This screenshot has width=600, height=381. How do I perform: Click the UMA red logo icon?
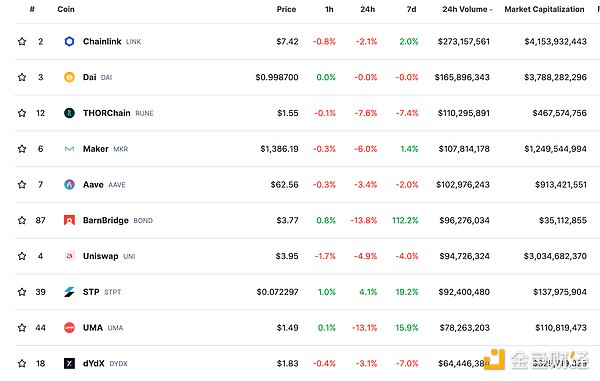coord(69,328)
